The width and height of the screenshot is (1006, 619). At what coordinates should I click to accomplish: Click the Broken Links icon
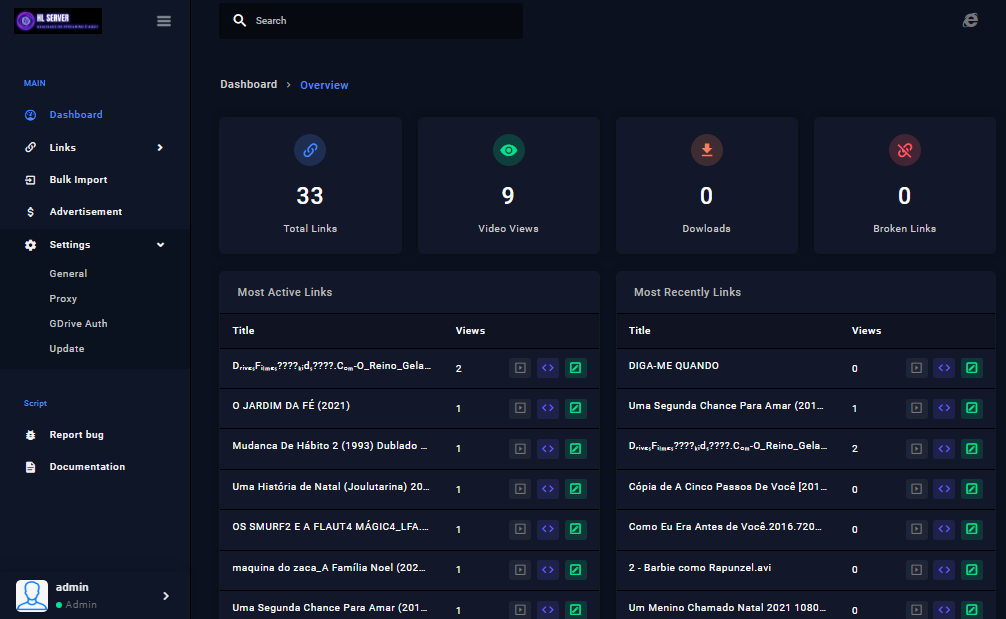(904, 150)
